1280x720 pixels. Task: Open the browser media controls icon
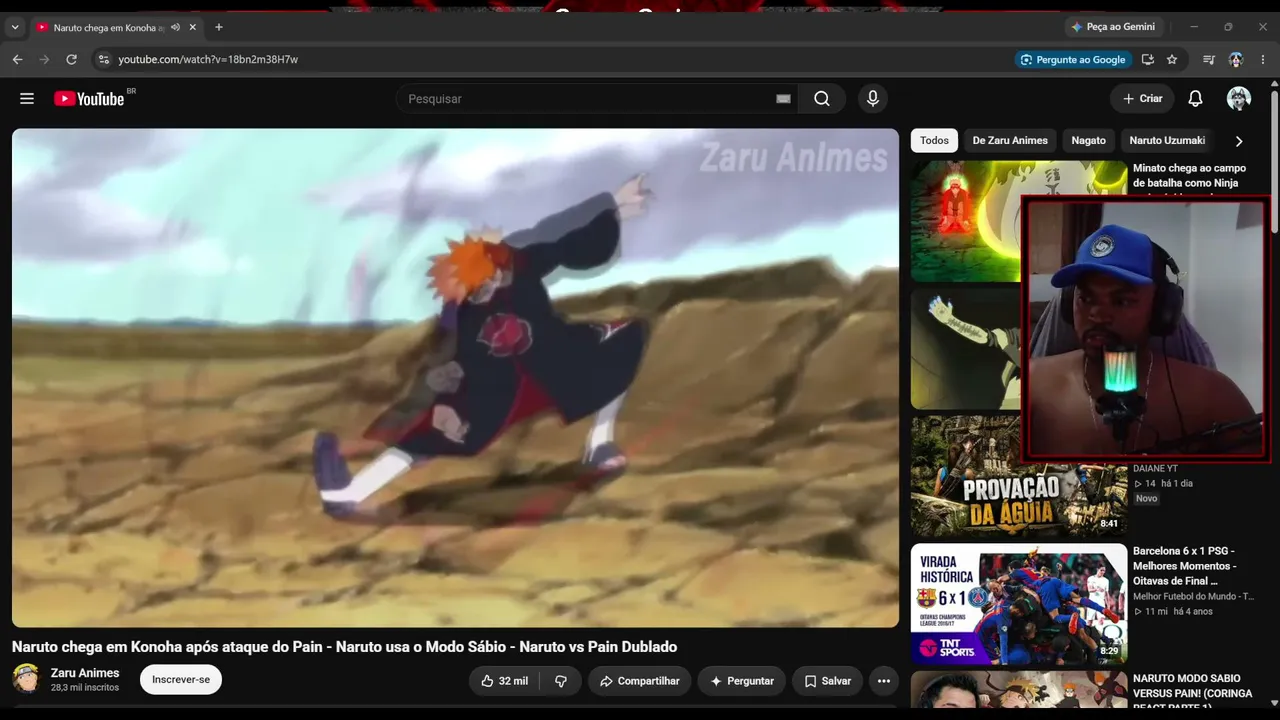pyautogui.click(x=1209, y=59)
